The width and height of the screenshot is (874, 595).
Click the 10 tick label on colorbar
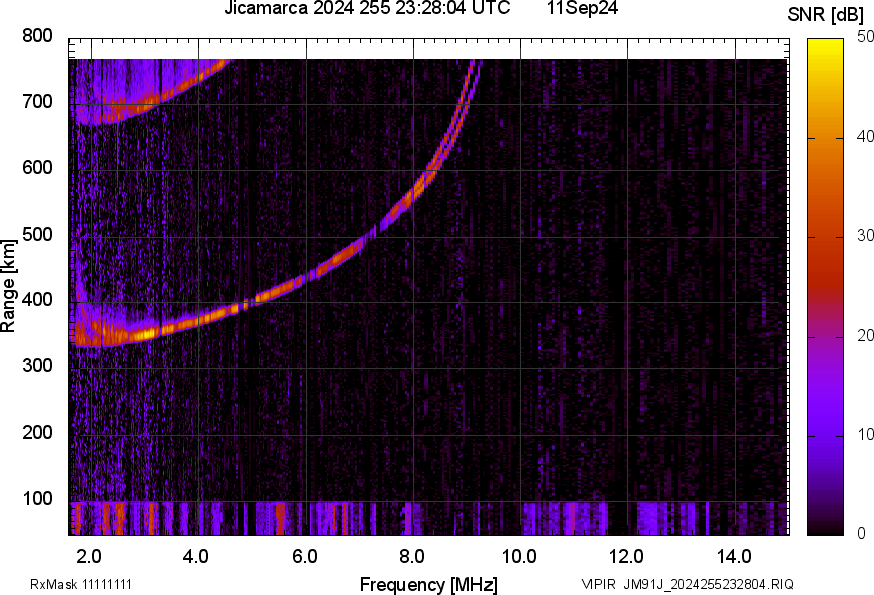864,434
